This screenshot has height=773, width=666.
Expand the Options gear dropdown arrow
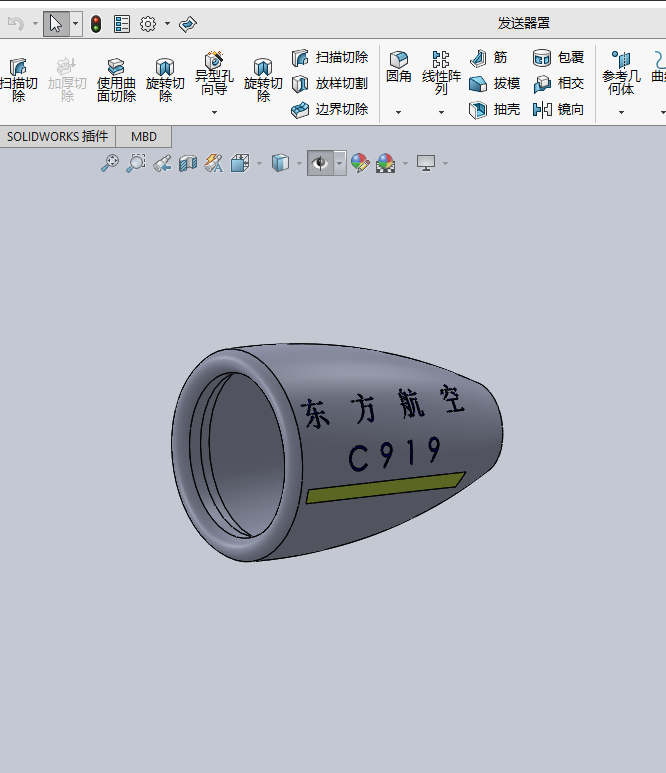[x=168, y=24]
